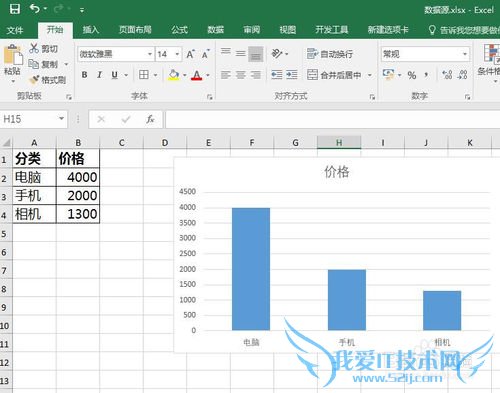Toggle underline formatting

click(114, 75)
